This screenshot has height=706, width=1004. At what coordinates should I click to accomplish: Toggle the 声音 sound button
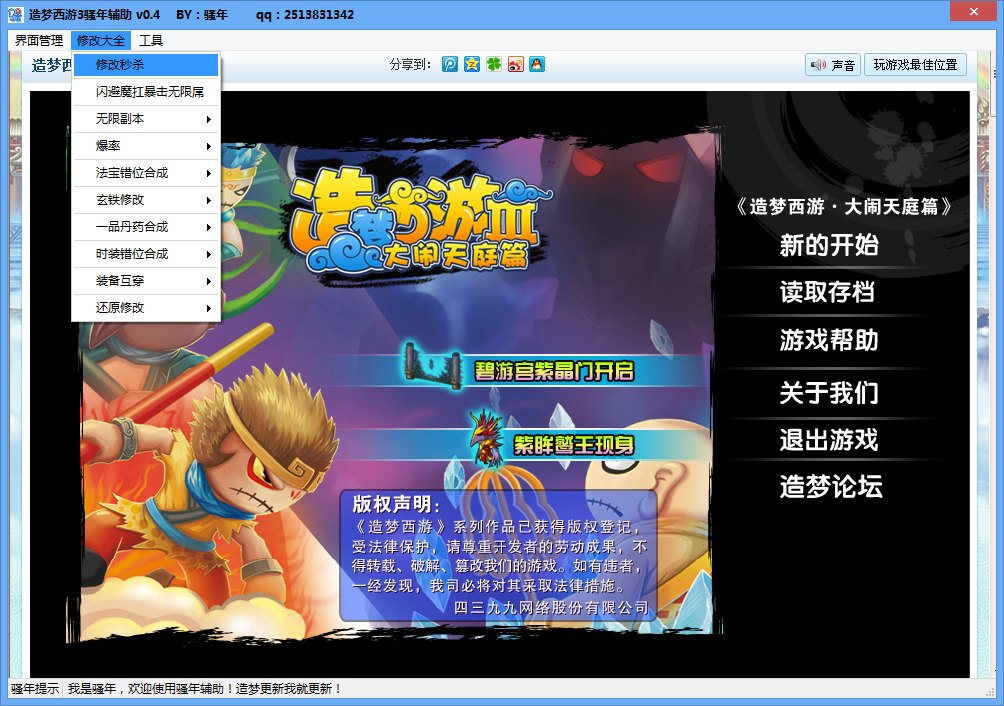833,65
